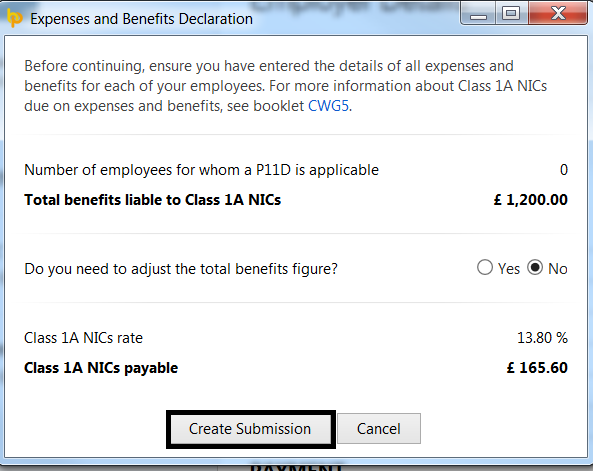The image size is (593, 471).
Task: Click the employee count value 0
Action: tap(564, 170)
